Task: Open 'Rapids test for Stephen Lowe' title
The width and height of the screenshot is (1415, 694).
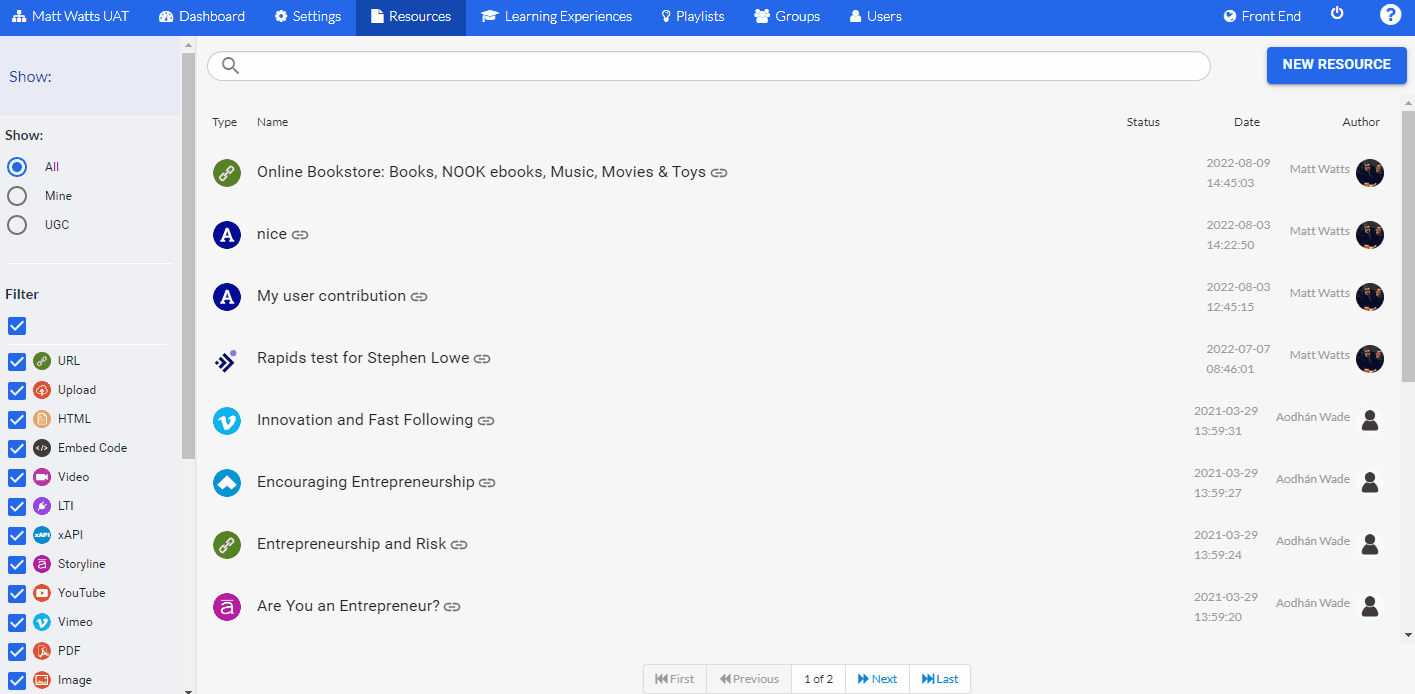Action: [x=363, y=358]
